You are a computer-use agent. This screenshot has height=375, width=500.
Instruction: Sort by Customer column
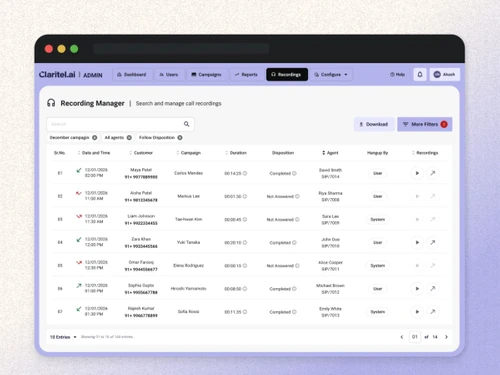point(141,153)
